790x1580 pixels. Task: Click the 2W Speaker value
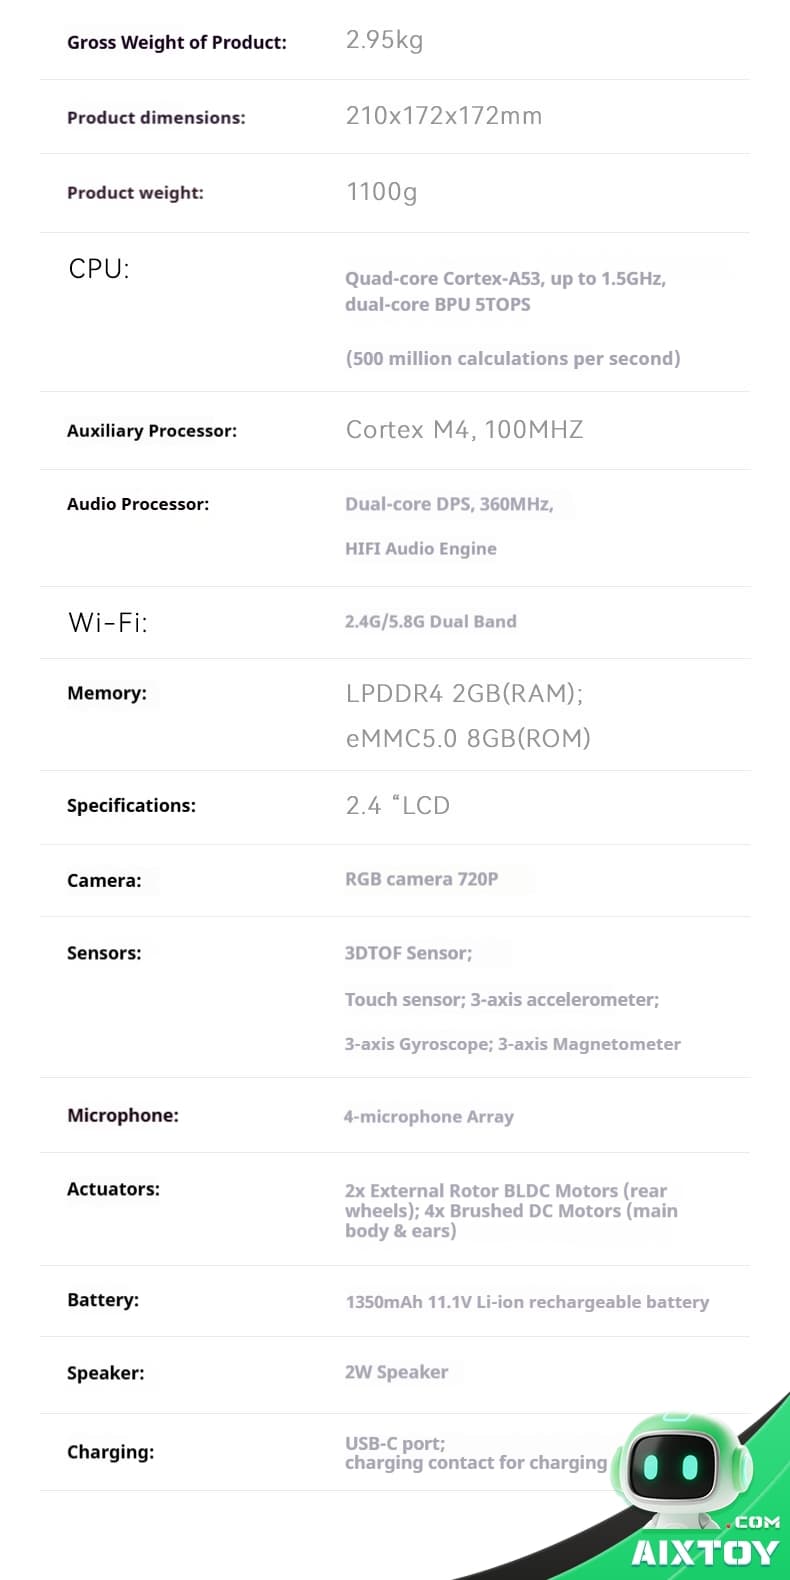pos(397,1372)
